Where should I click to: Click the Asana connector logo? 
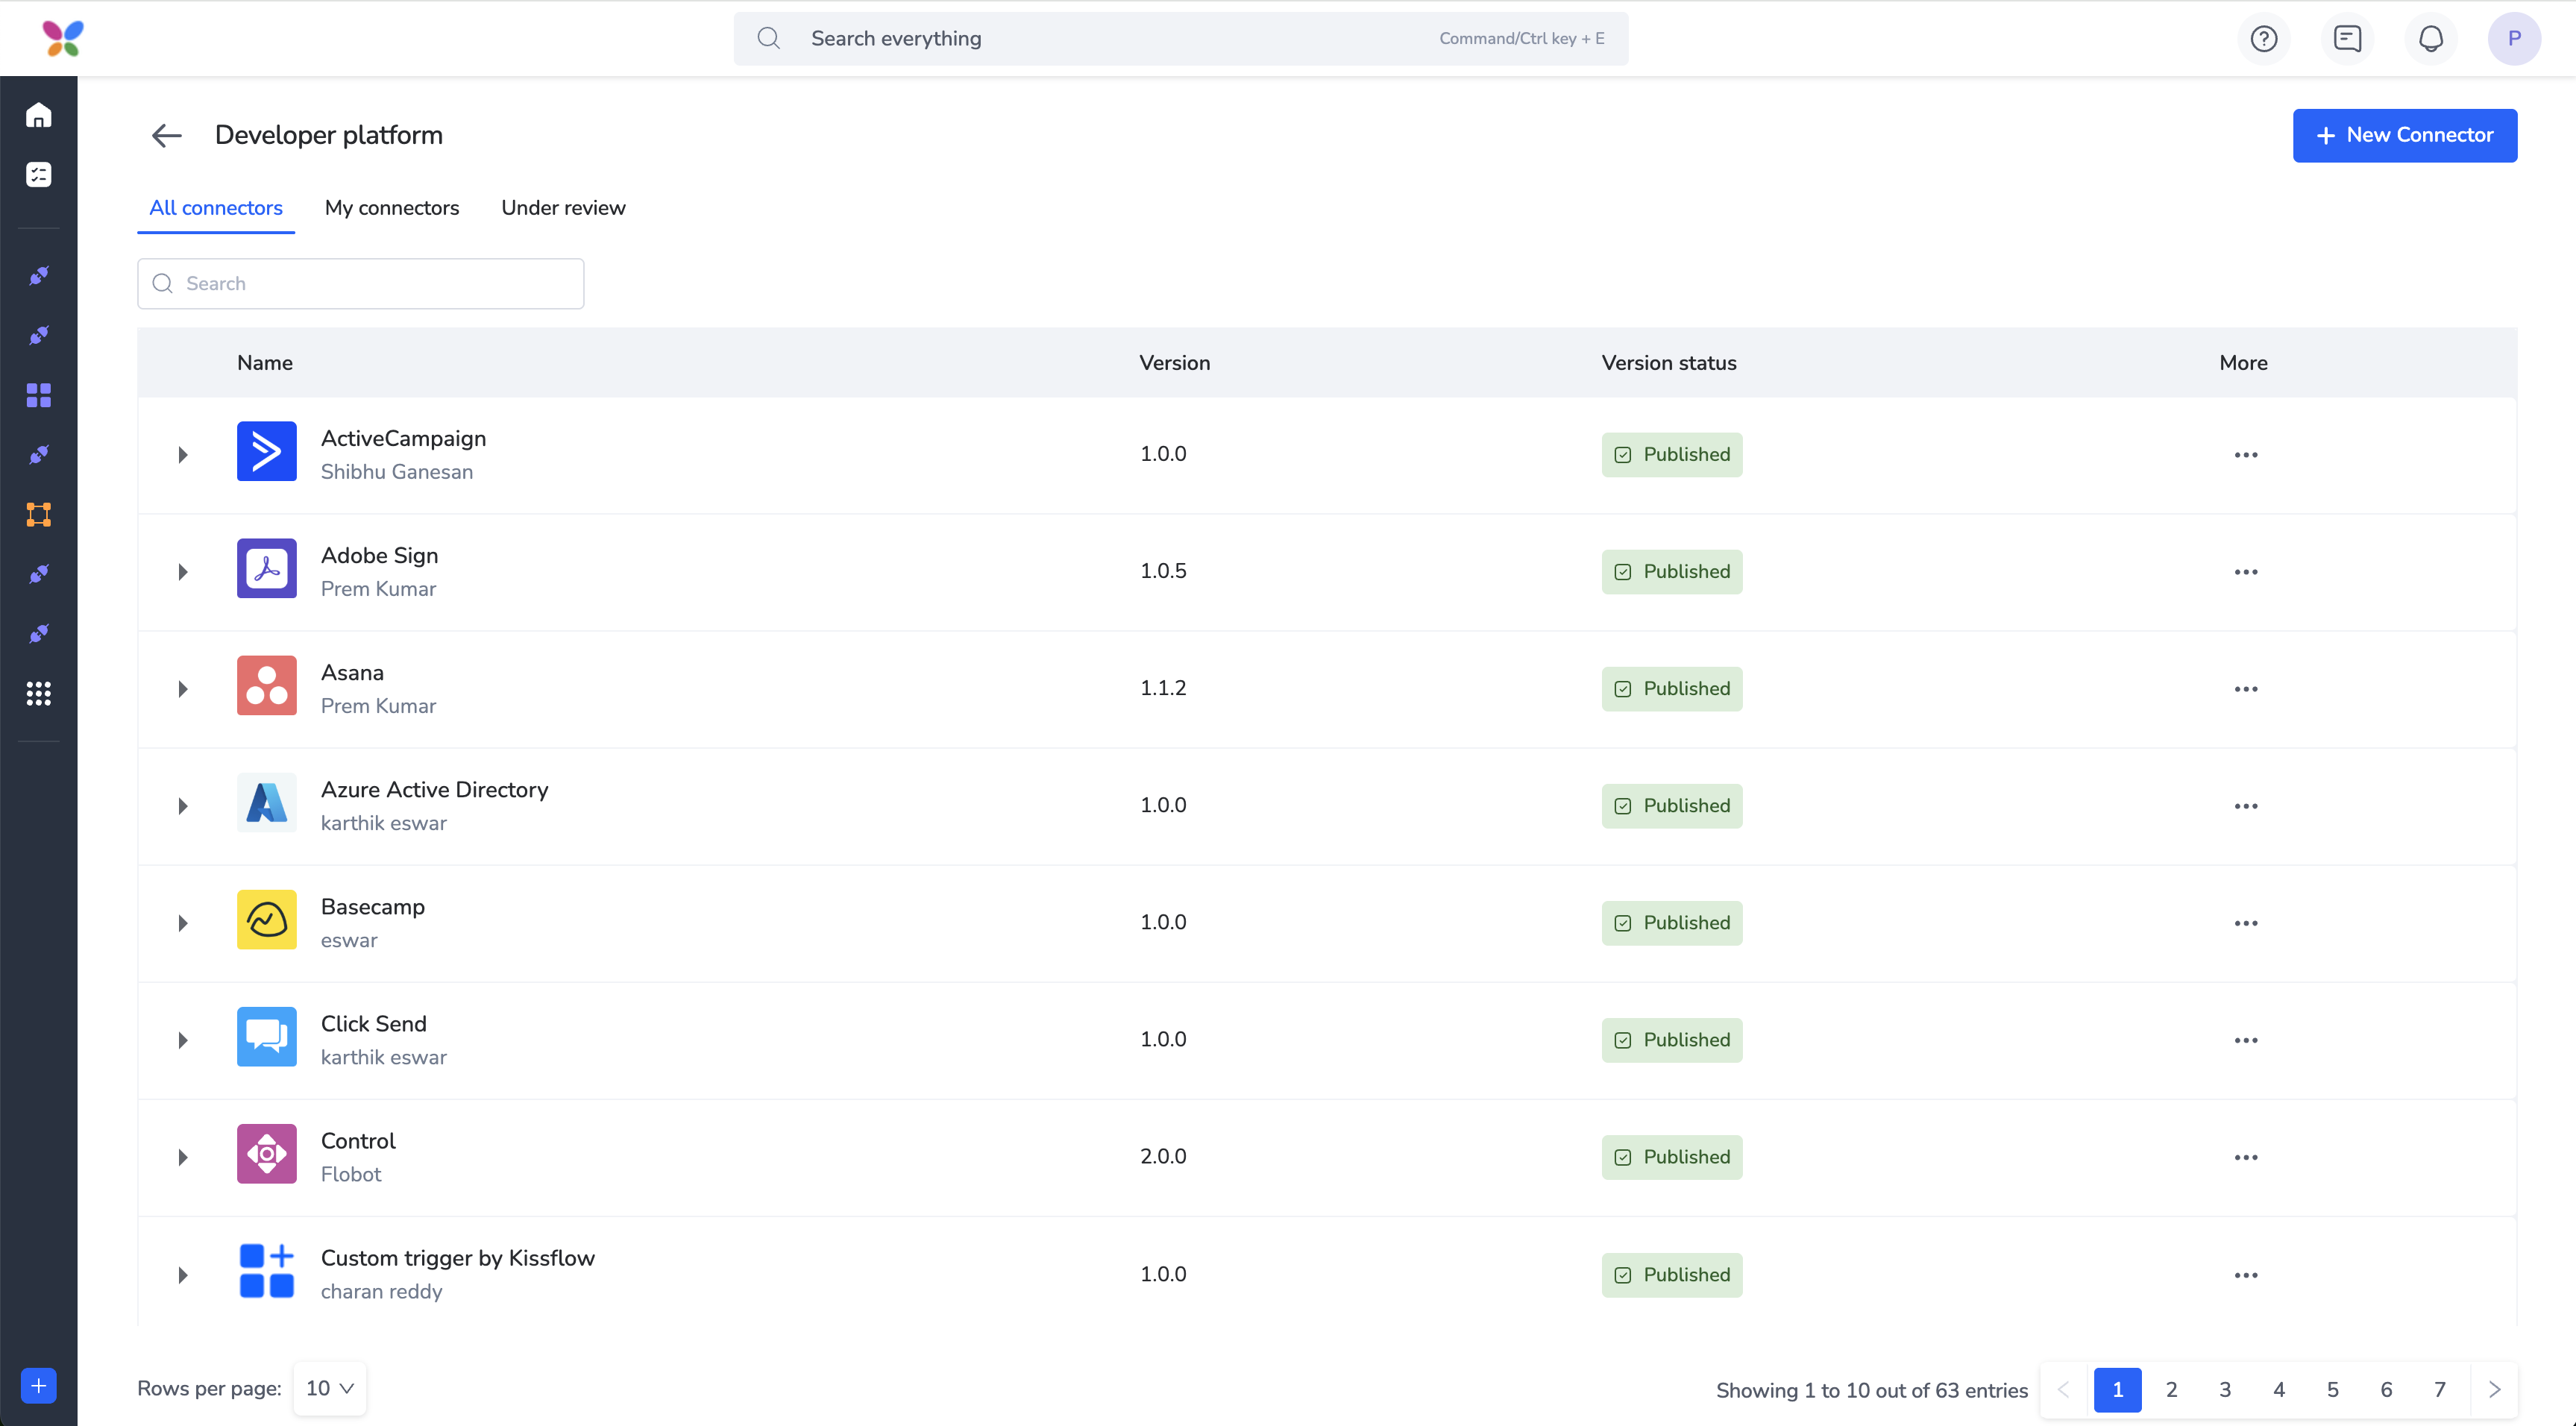coord(266,685)
